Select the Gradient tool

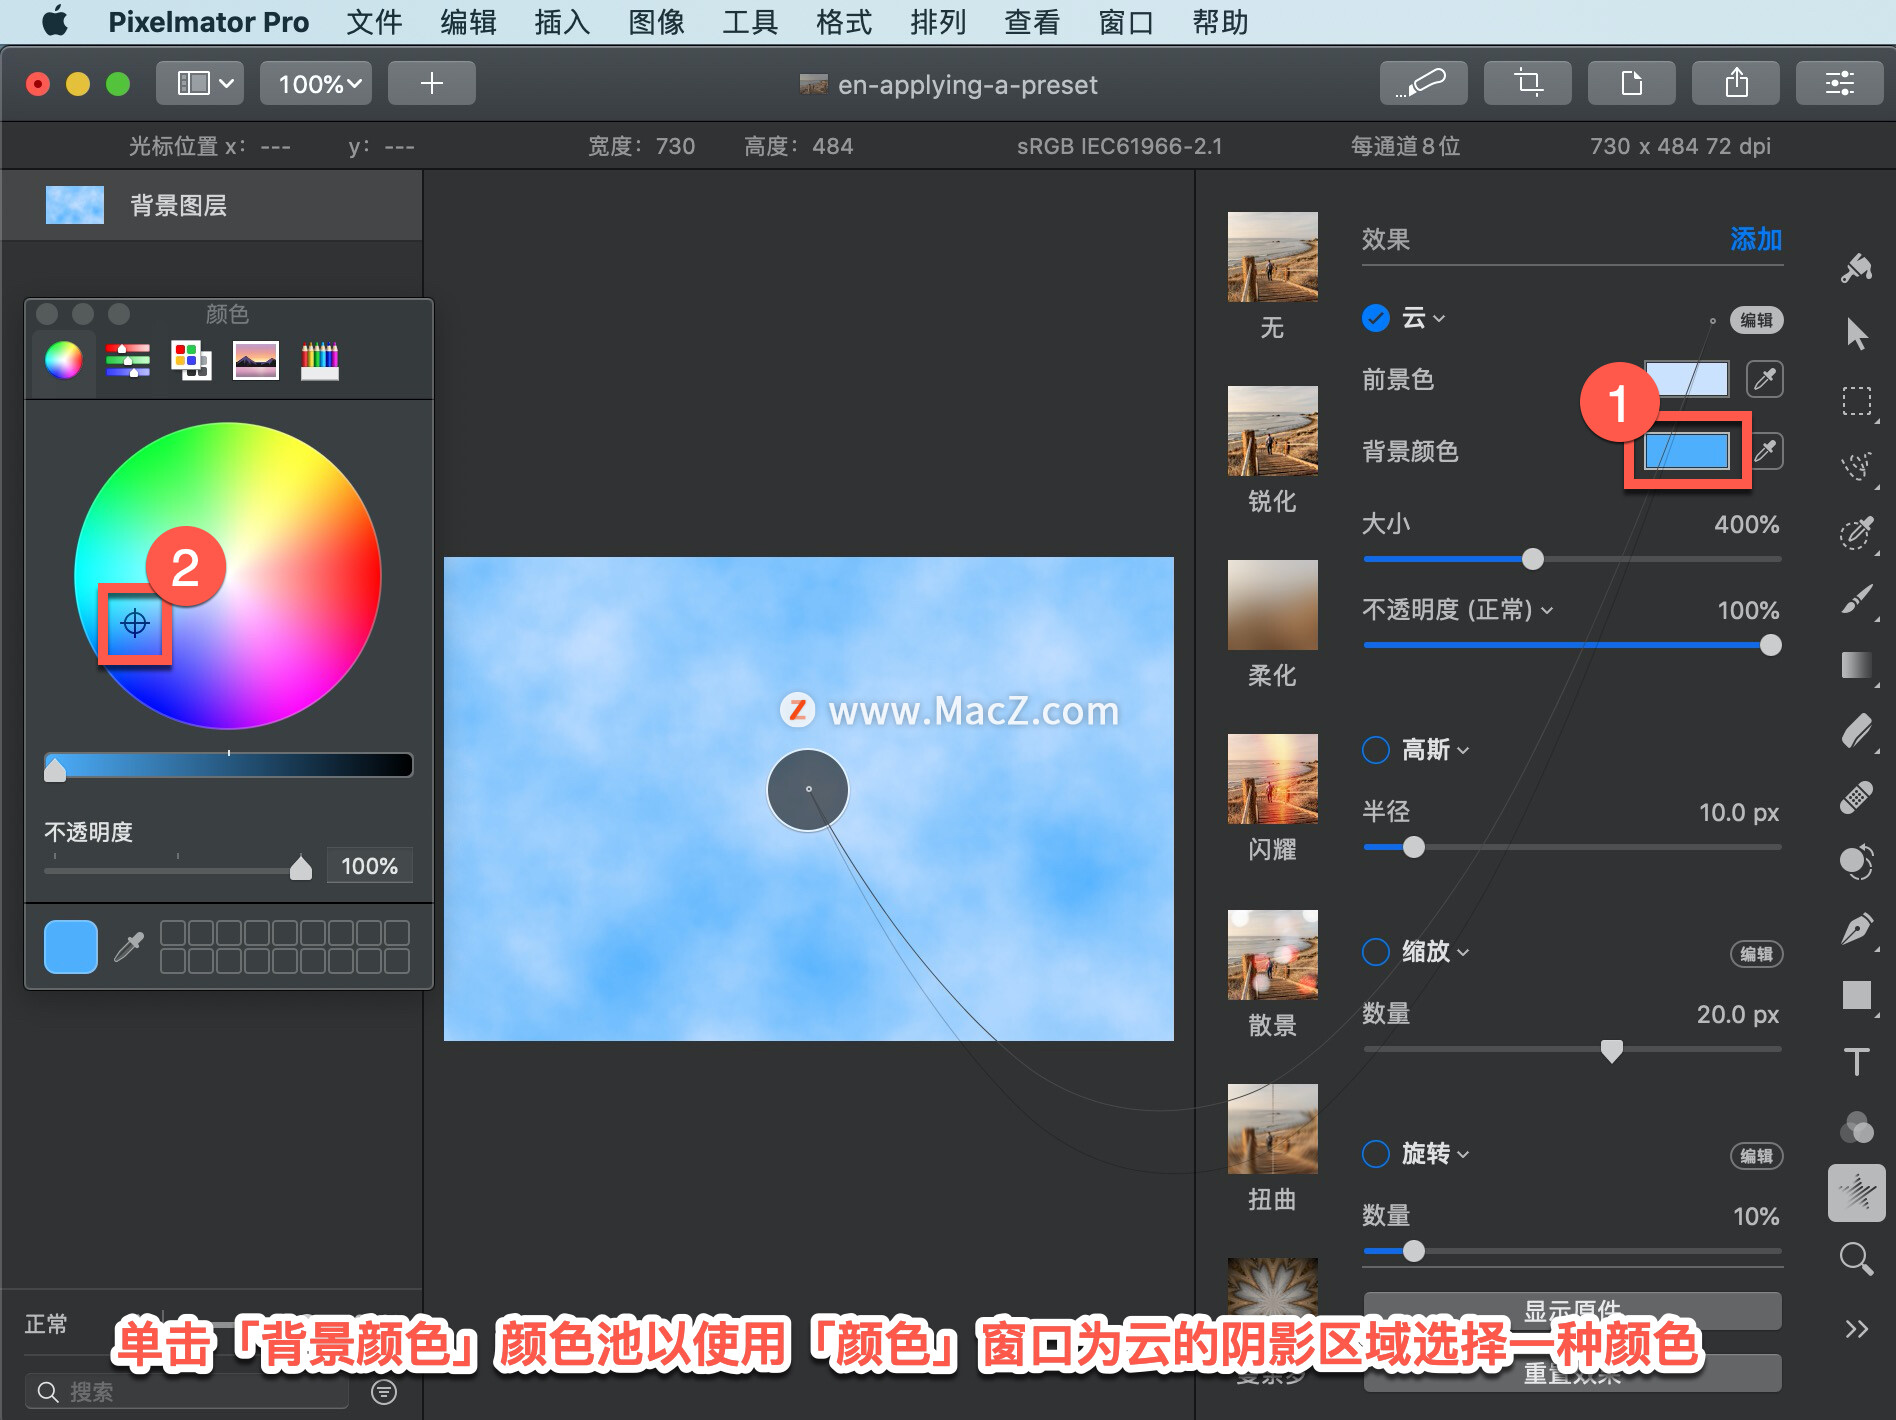coord(1857,665)
